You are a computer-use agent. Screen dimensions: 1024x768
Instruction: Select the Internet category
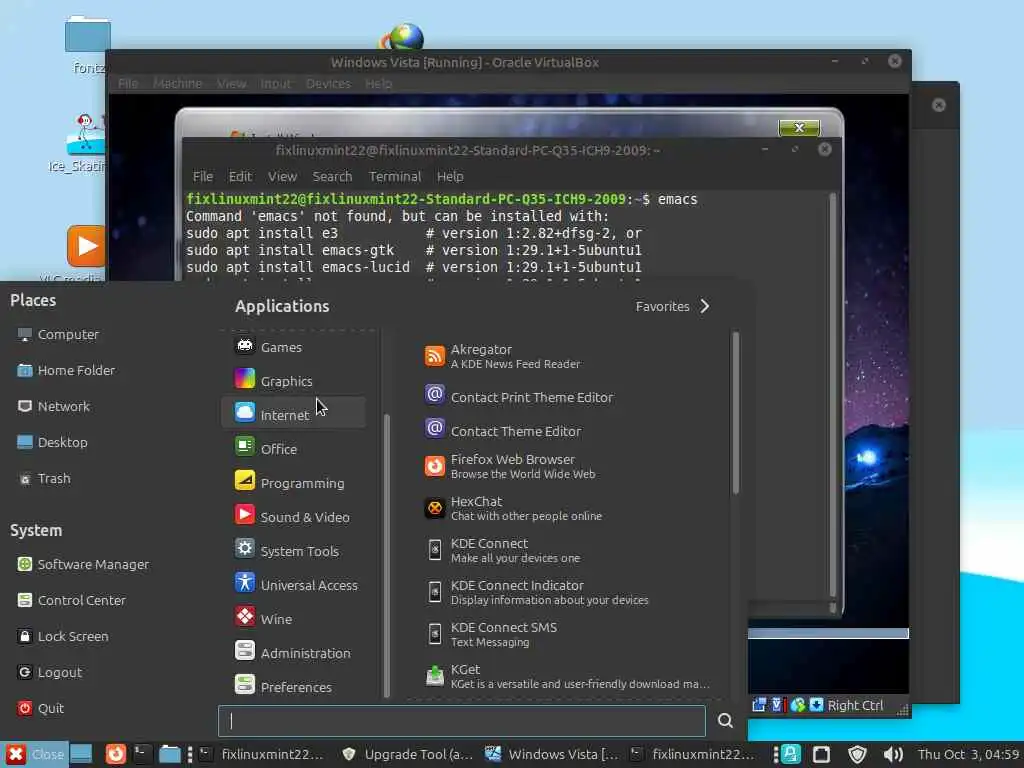(x=293, y=414)
